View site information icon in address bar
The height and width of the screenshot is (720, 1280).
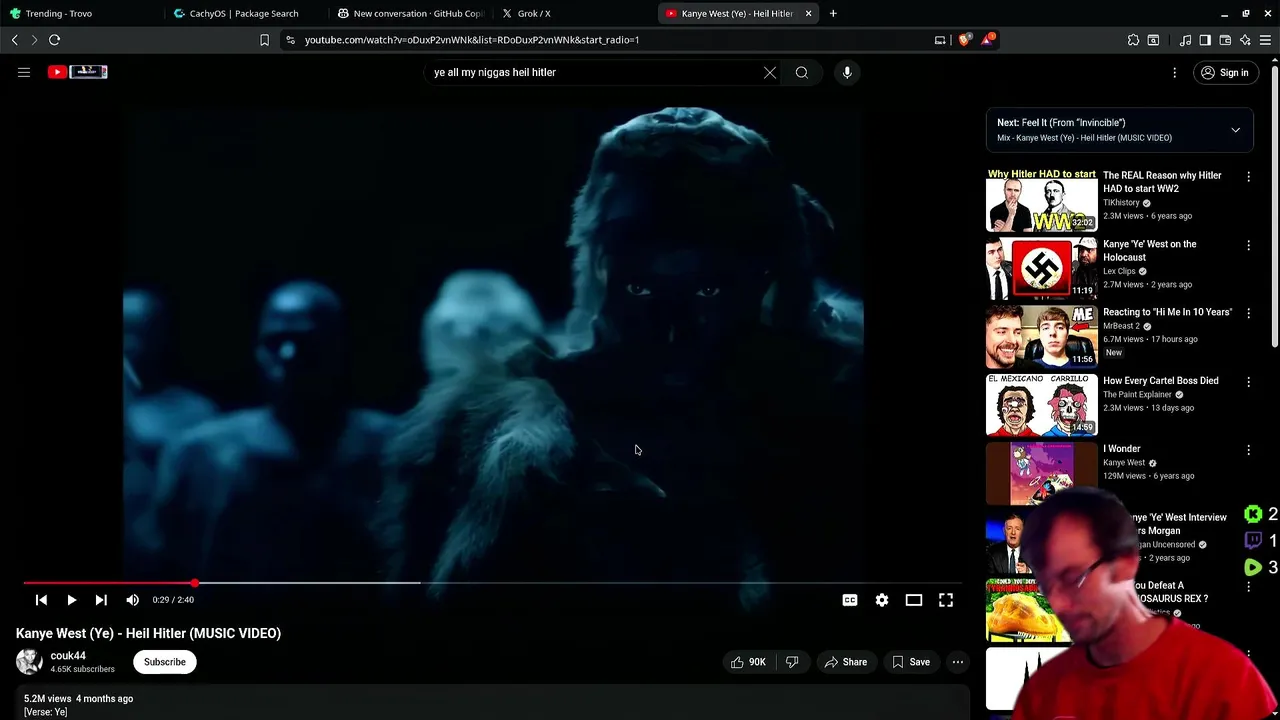290,40
